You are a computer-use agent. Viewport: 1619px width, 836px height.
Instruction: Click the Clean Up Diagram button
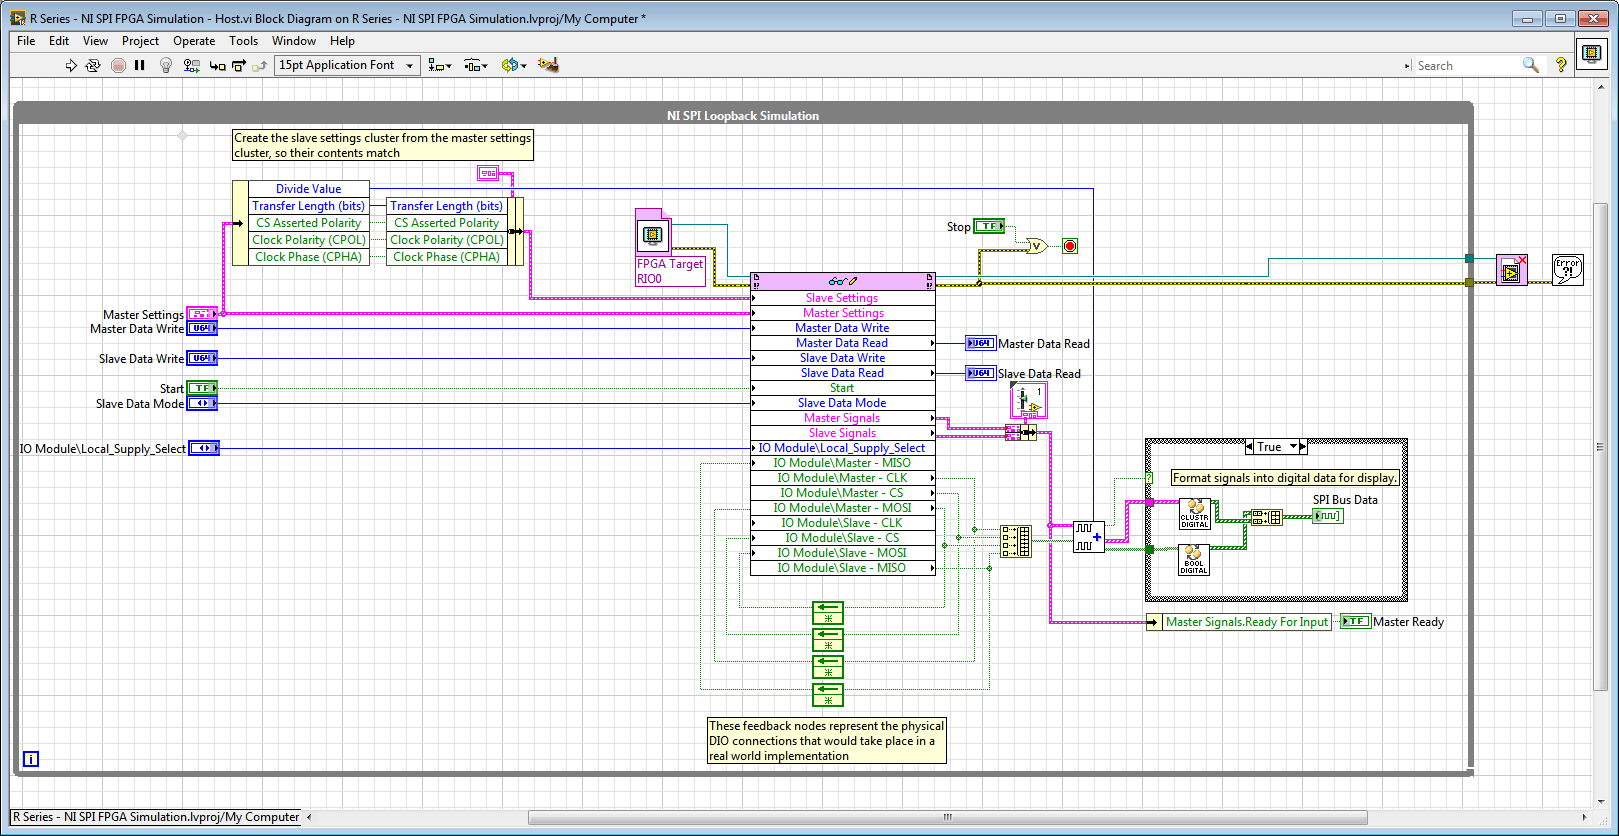[548, 65]
